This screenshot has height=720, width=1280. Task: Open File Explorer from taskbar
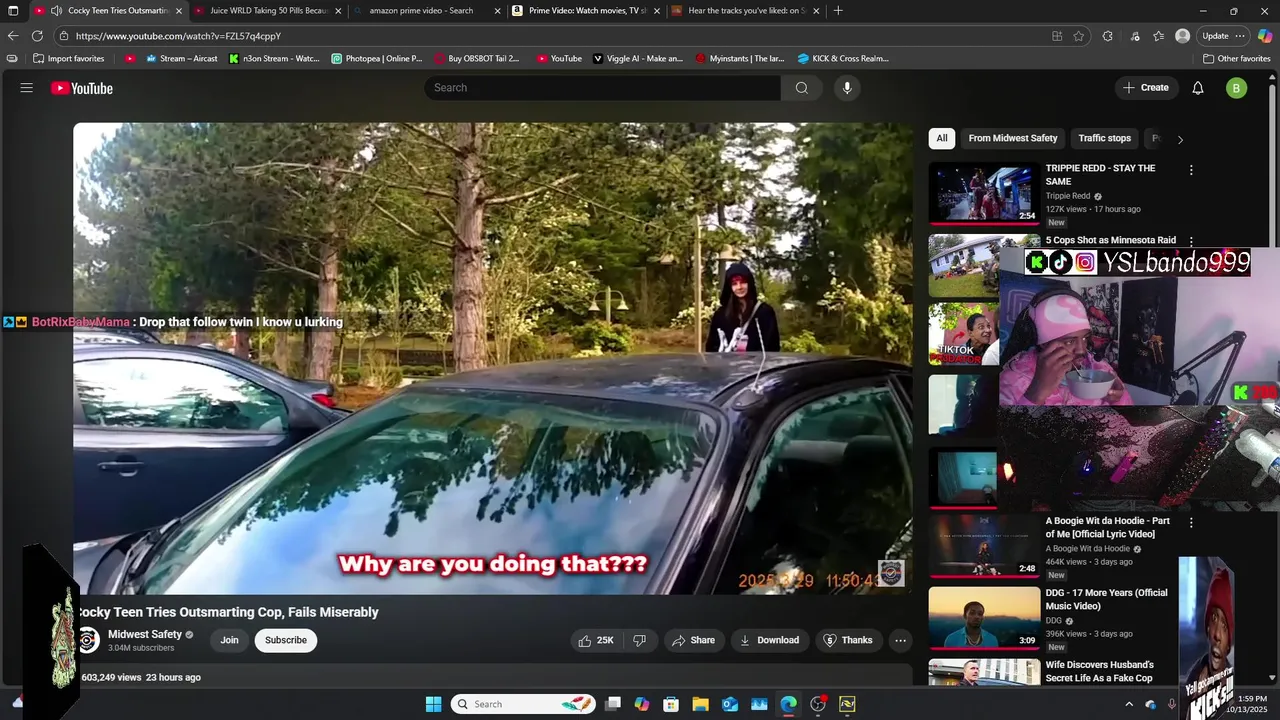coord(701,704)
